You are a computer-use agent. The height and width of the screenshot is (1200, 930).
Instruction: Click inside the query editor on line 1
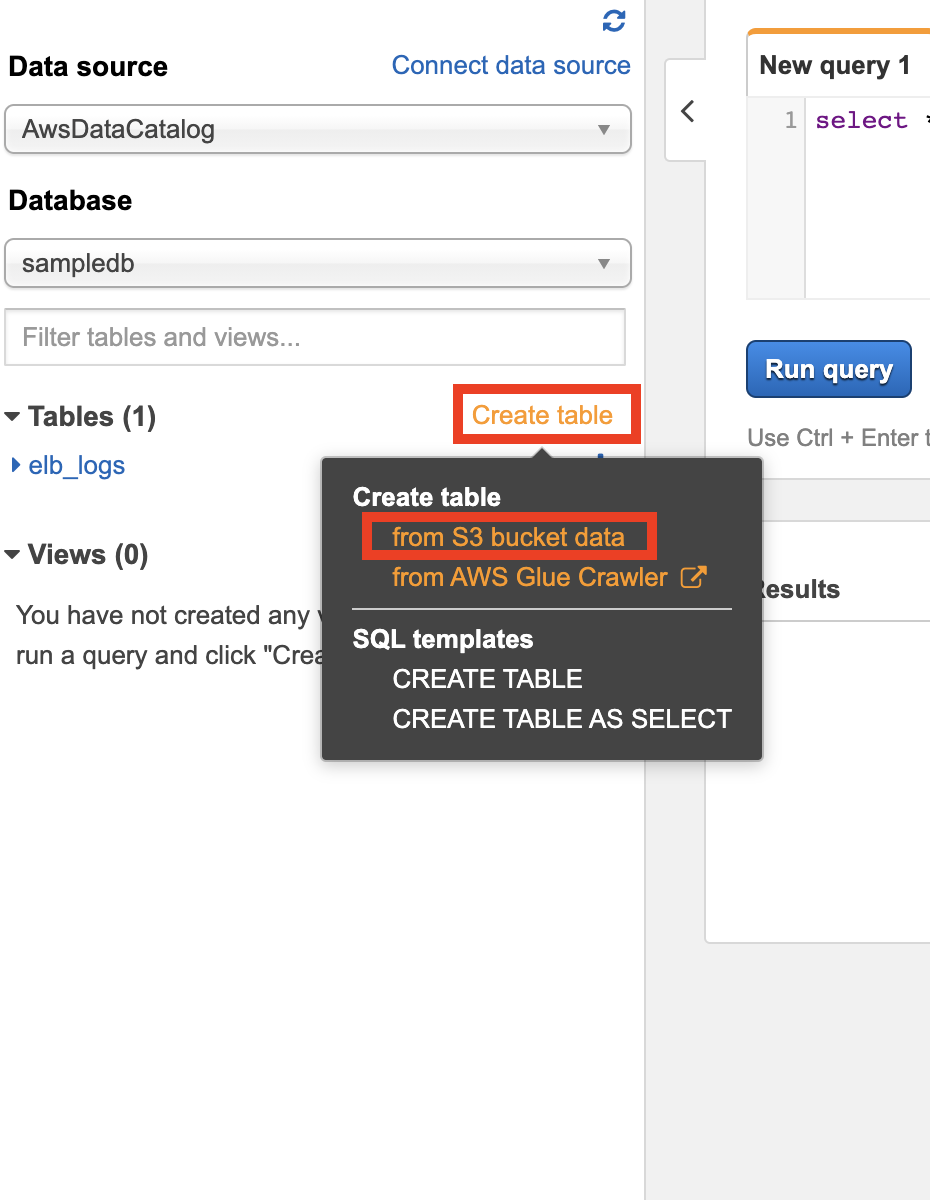click(865, 121)
